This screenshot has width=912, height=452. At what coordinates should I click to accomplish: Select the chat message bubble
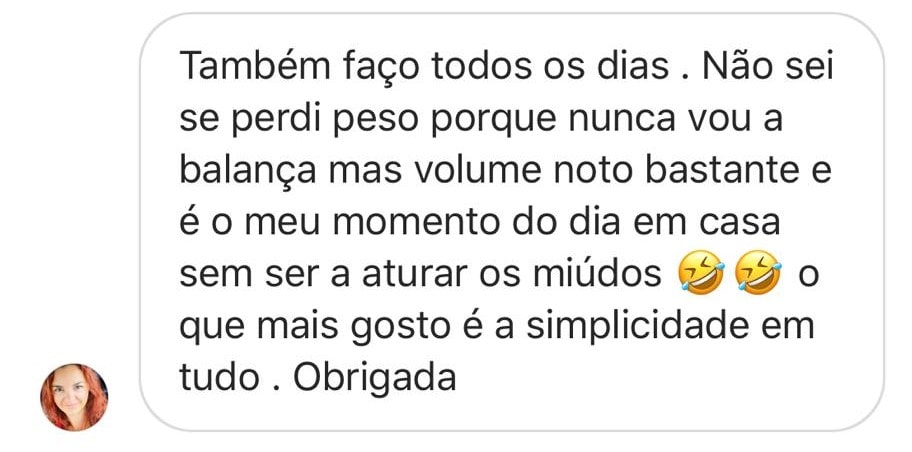[x=512, y=222]
